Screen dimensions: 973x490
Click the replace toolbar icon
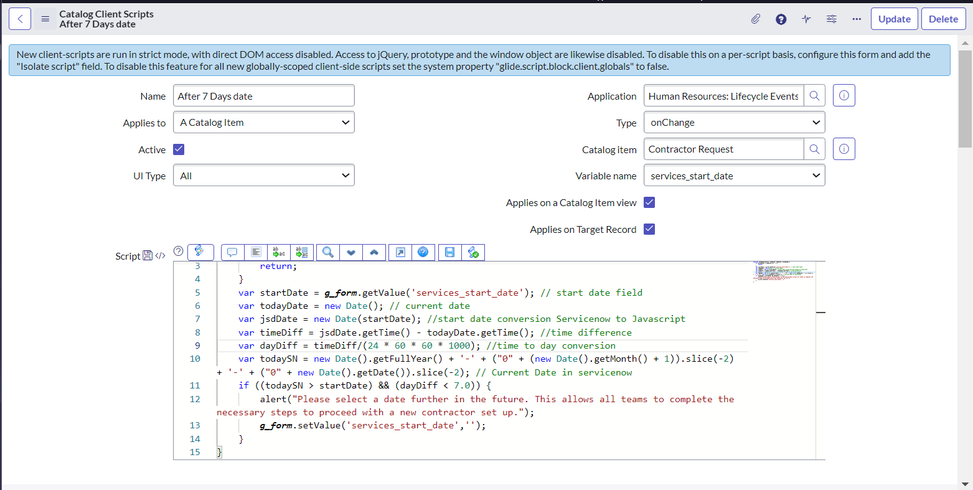coord(279,252)
